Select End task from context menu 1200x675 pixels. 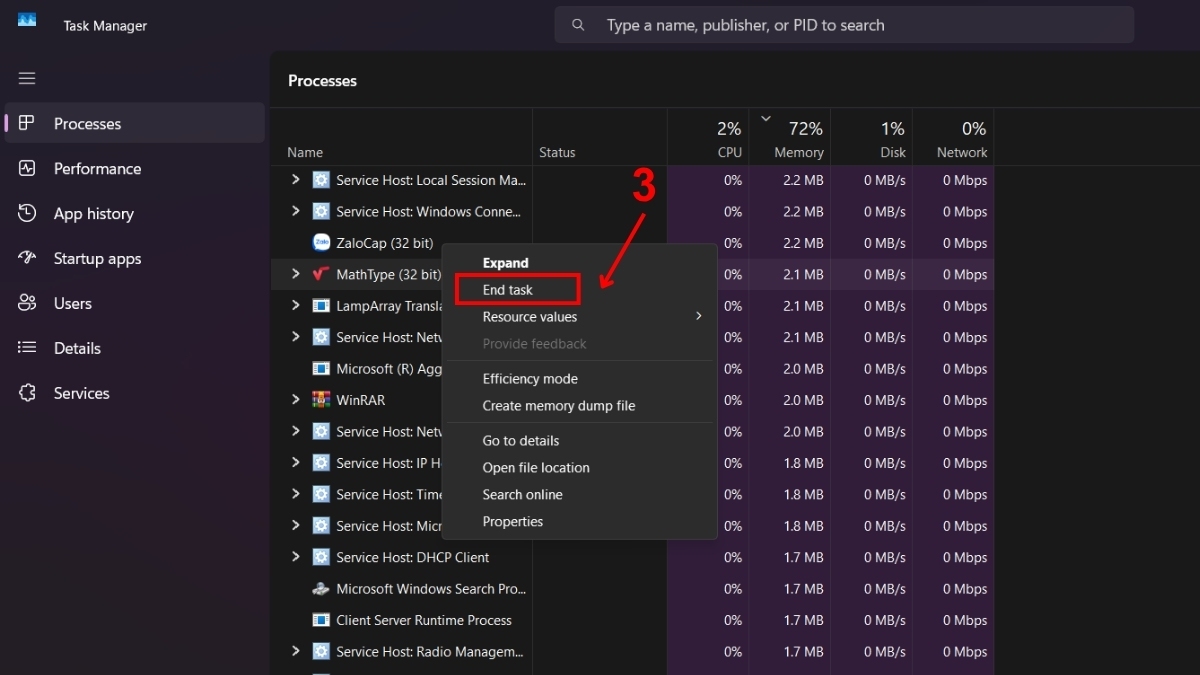coord(579,290)
